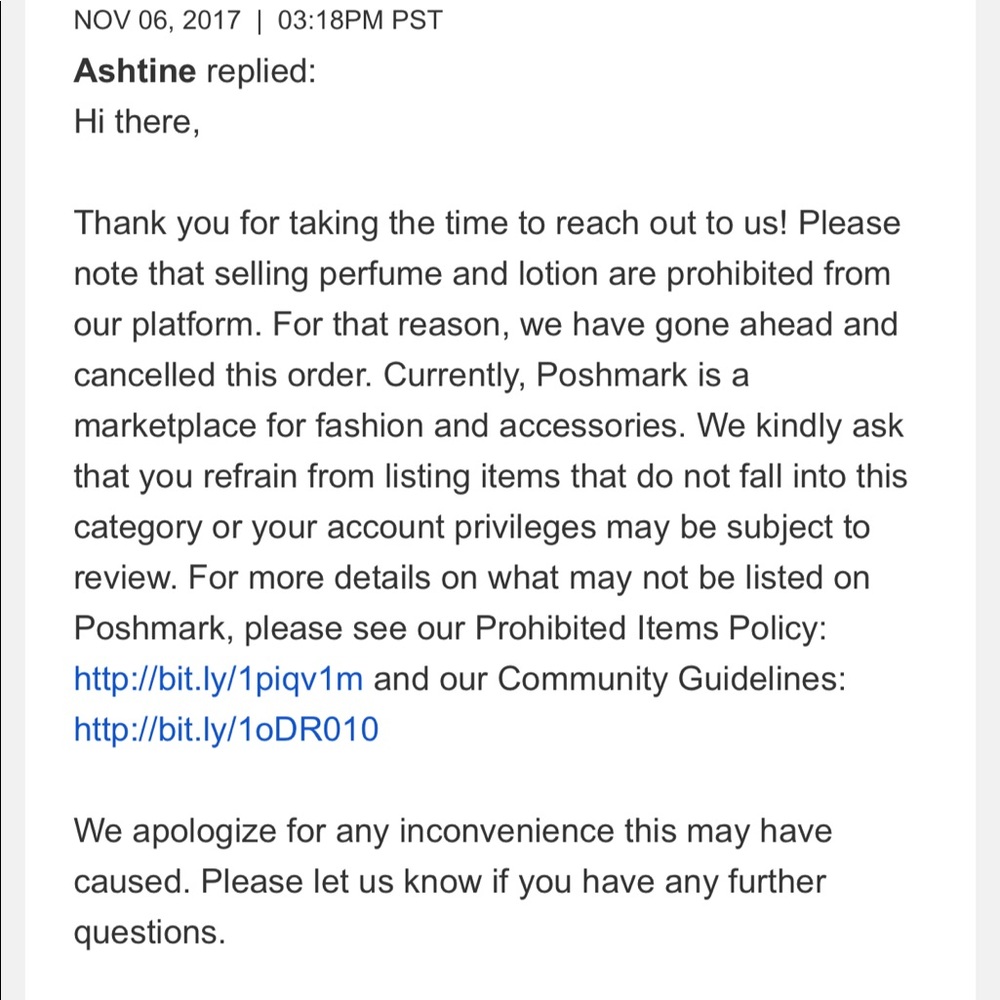The image size is (1000, 1000).
Task: Select the final word "questions."
Action: pos(149,933)
